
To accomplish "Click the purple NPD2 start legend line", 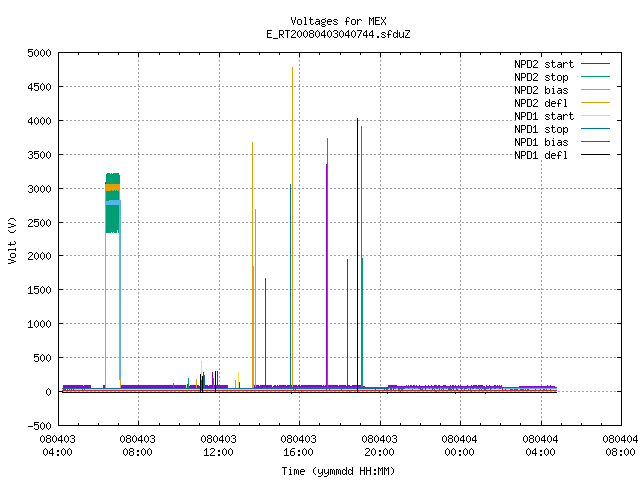I will point(595,64).
